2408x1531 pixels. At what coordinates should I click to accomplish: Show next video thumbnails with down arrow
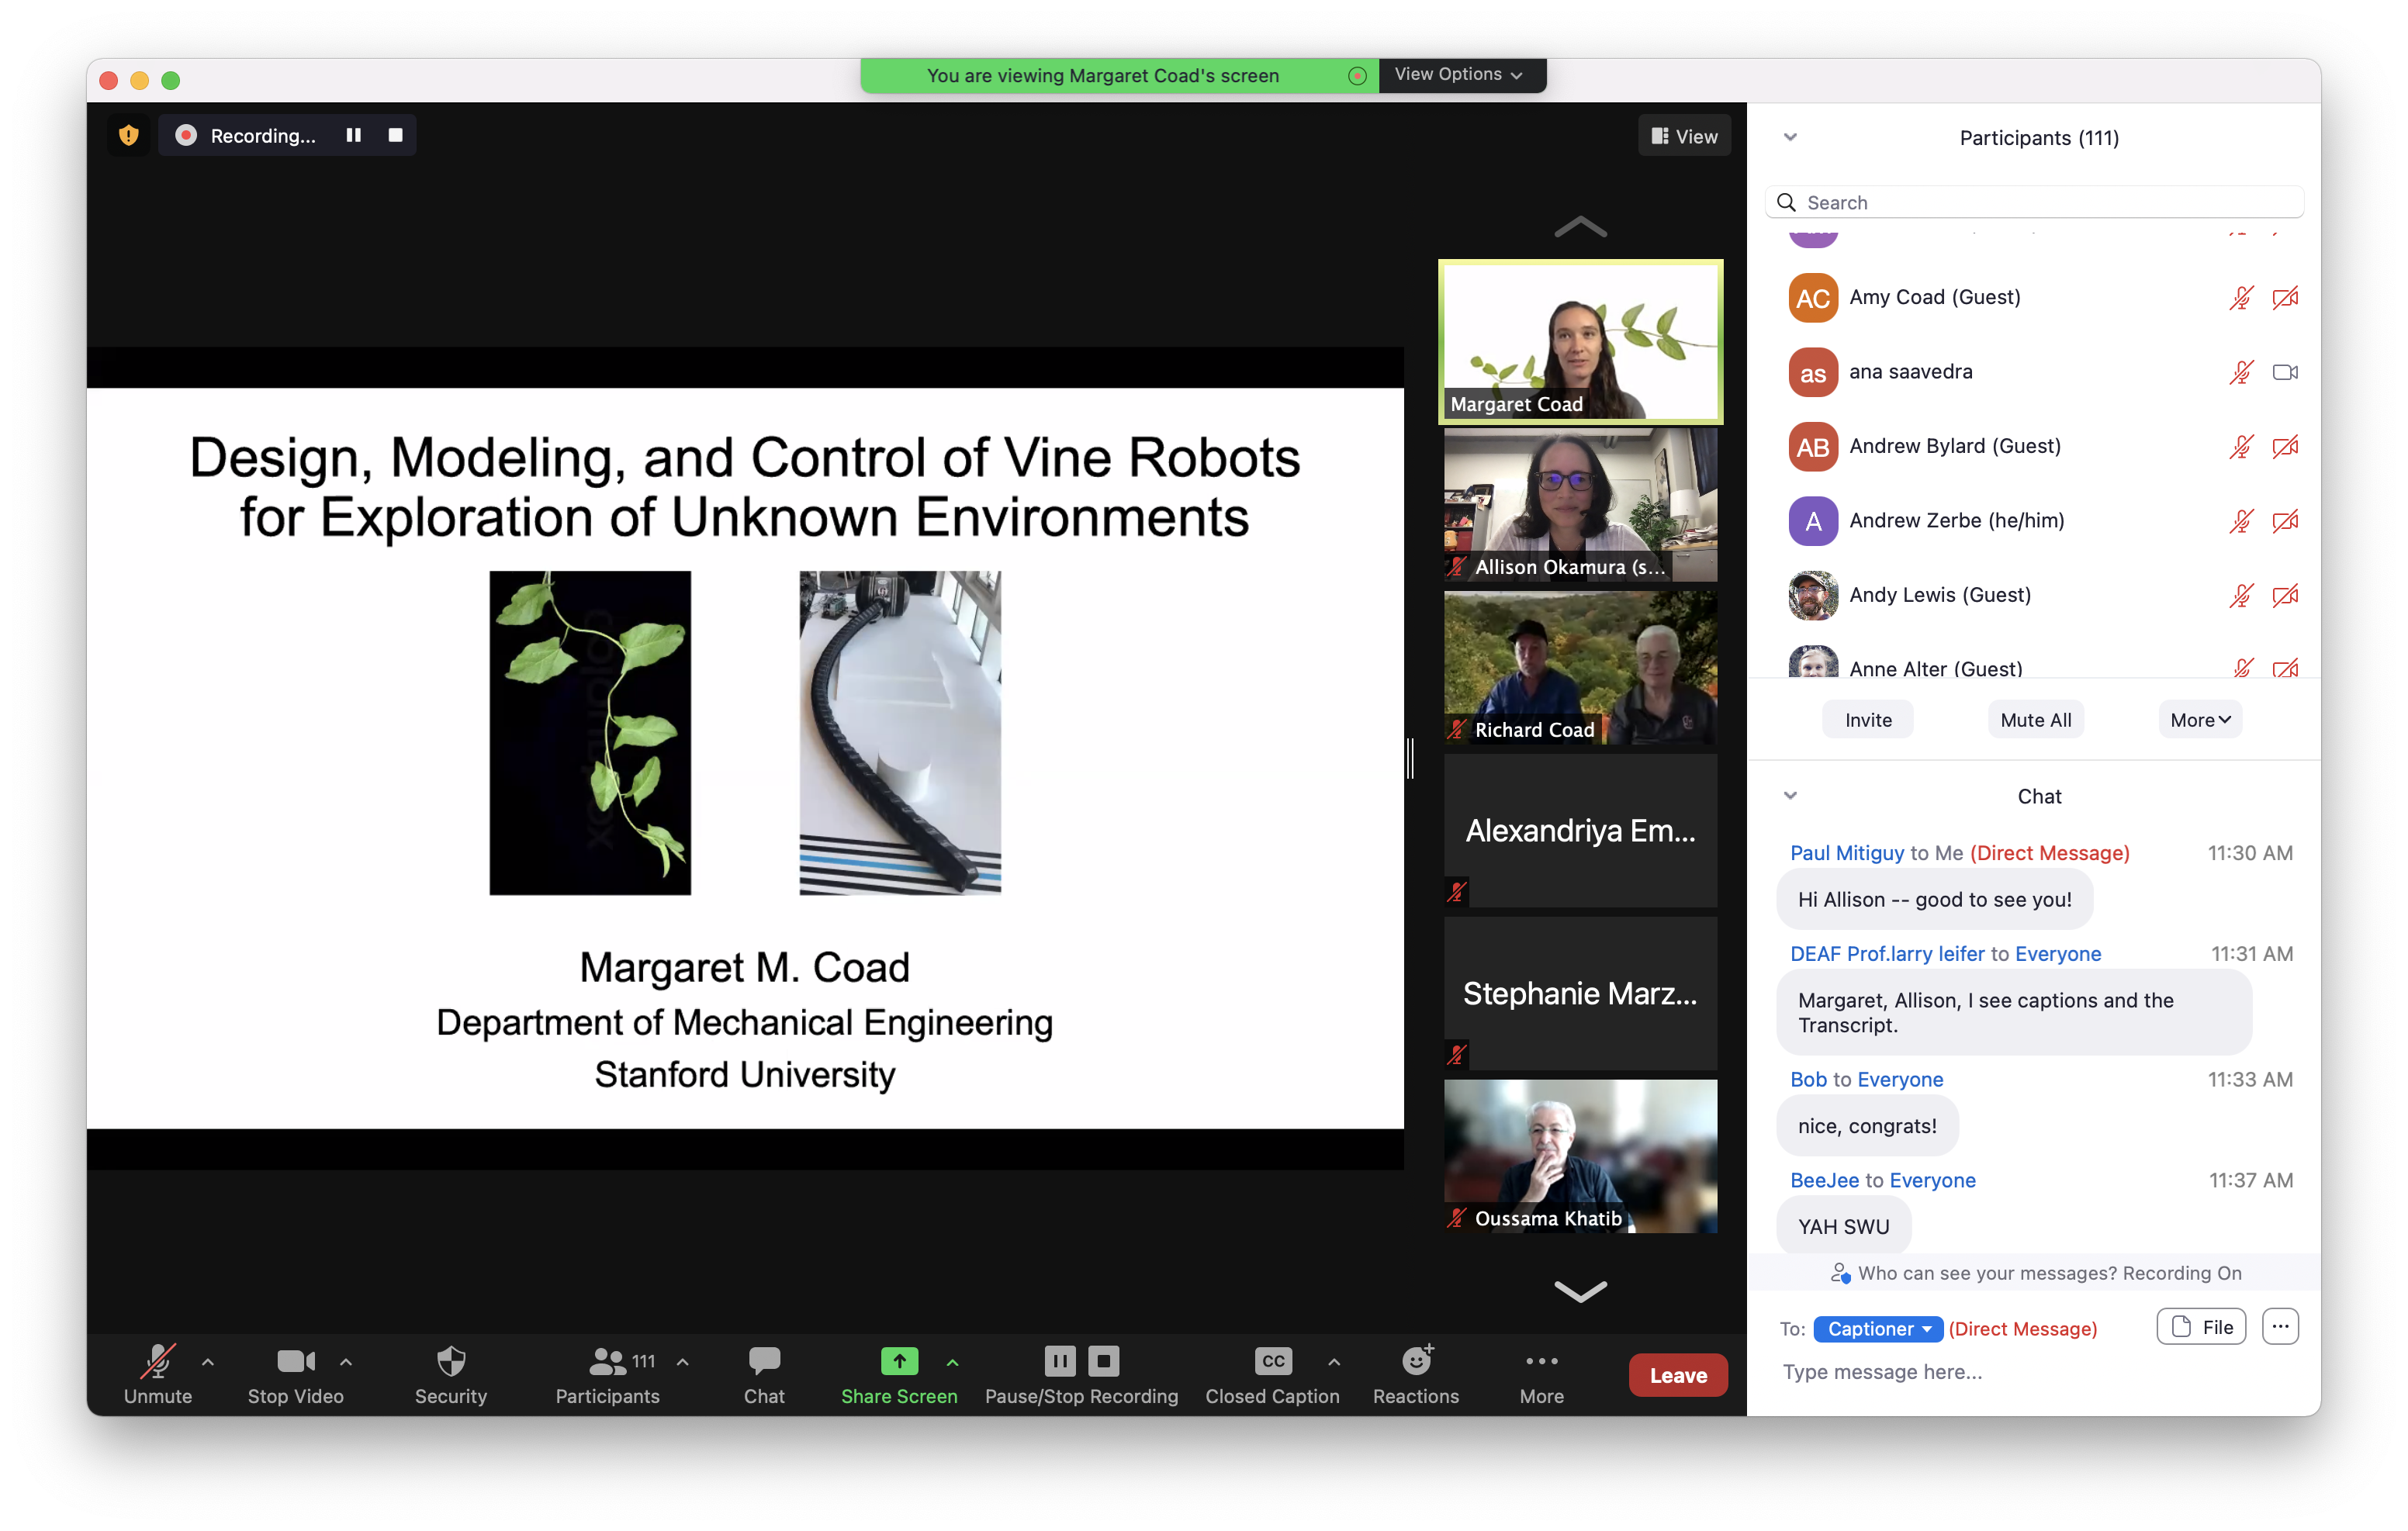coord(1580,1291)
